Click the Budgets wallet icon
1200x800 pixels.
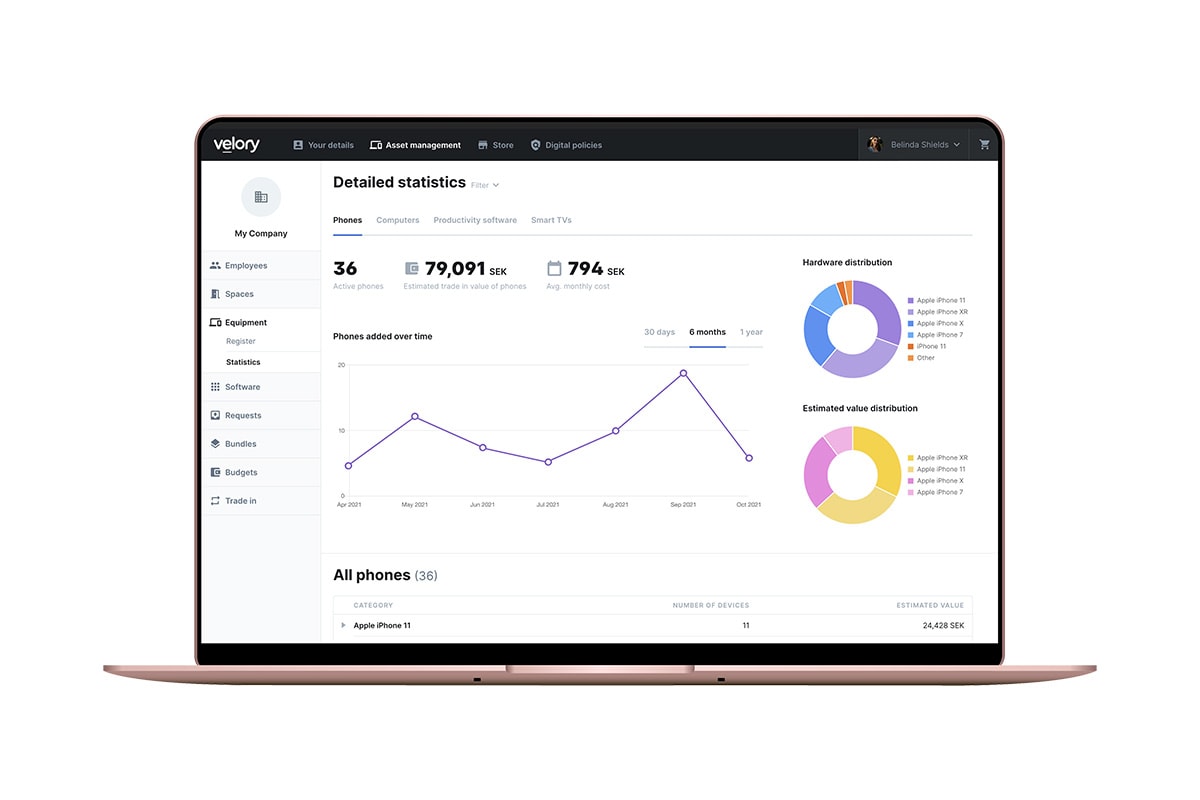pyautogui.click(x=215, y=472)
